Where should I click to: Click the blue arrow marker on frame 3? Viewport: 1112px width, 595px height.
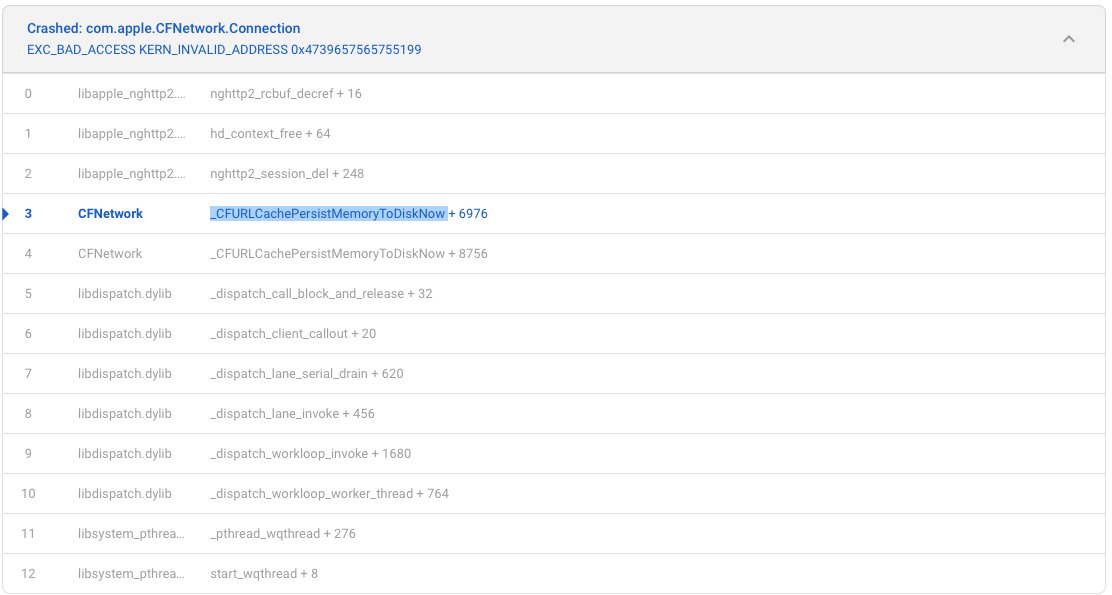click(6, 213)
